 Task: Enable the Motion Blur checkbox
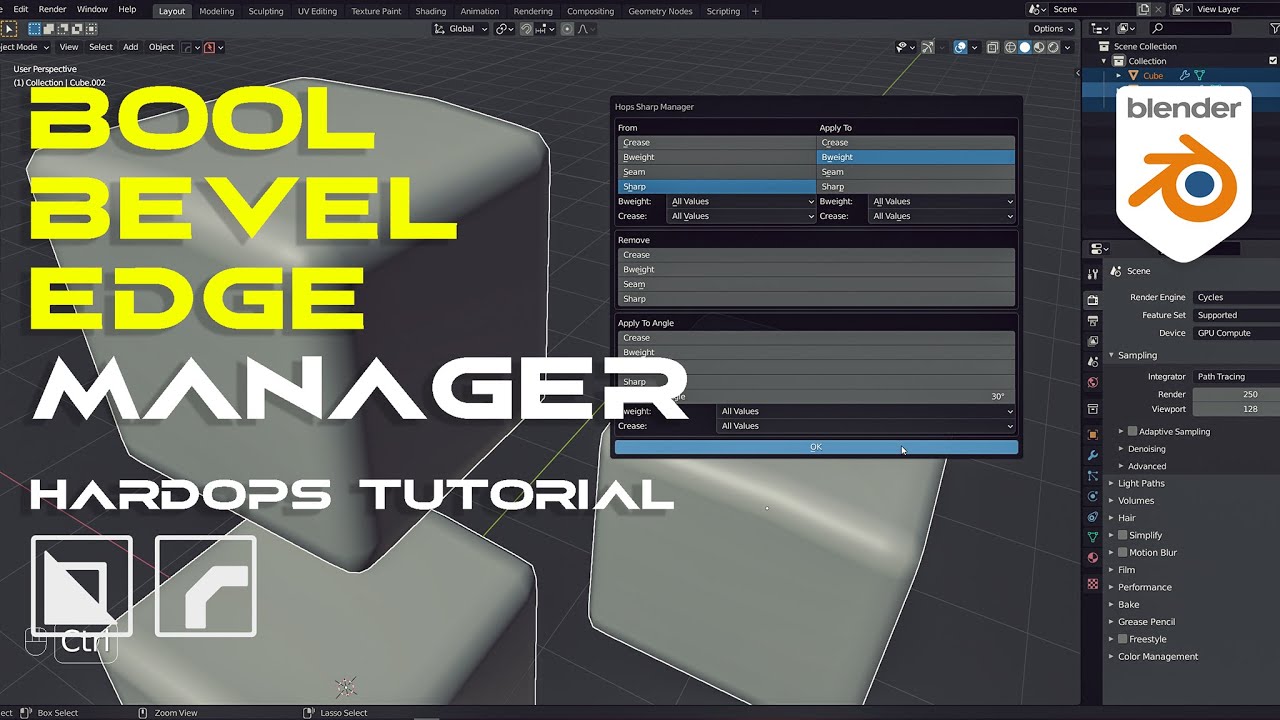click(x=1122, y=552)
